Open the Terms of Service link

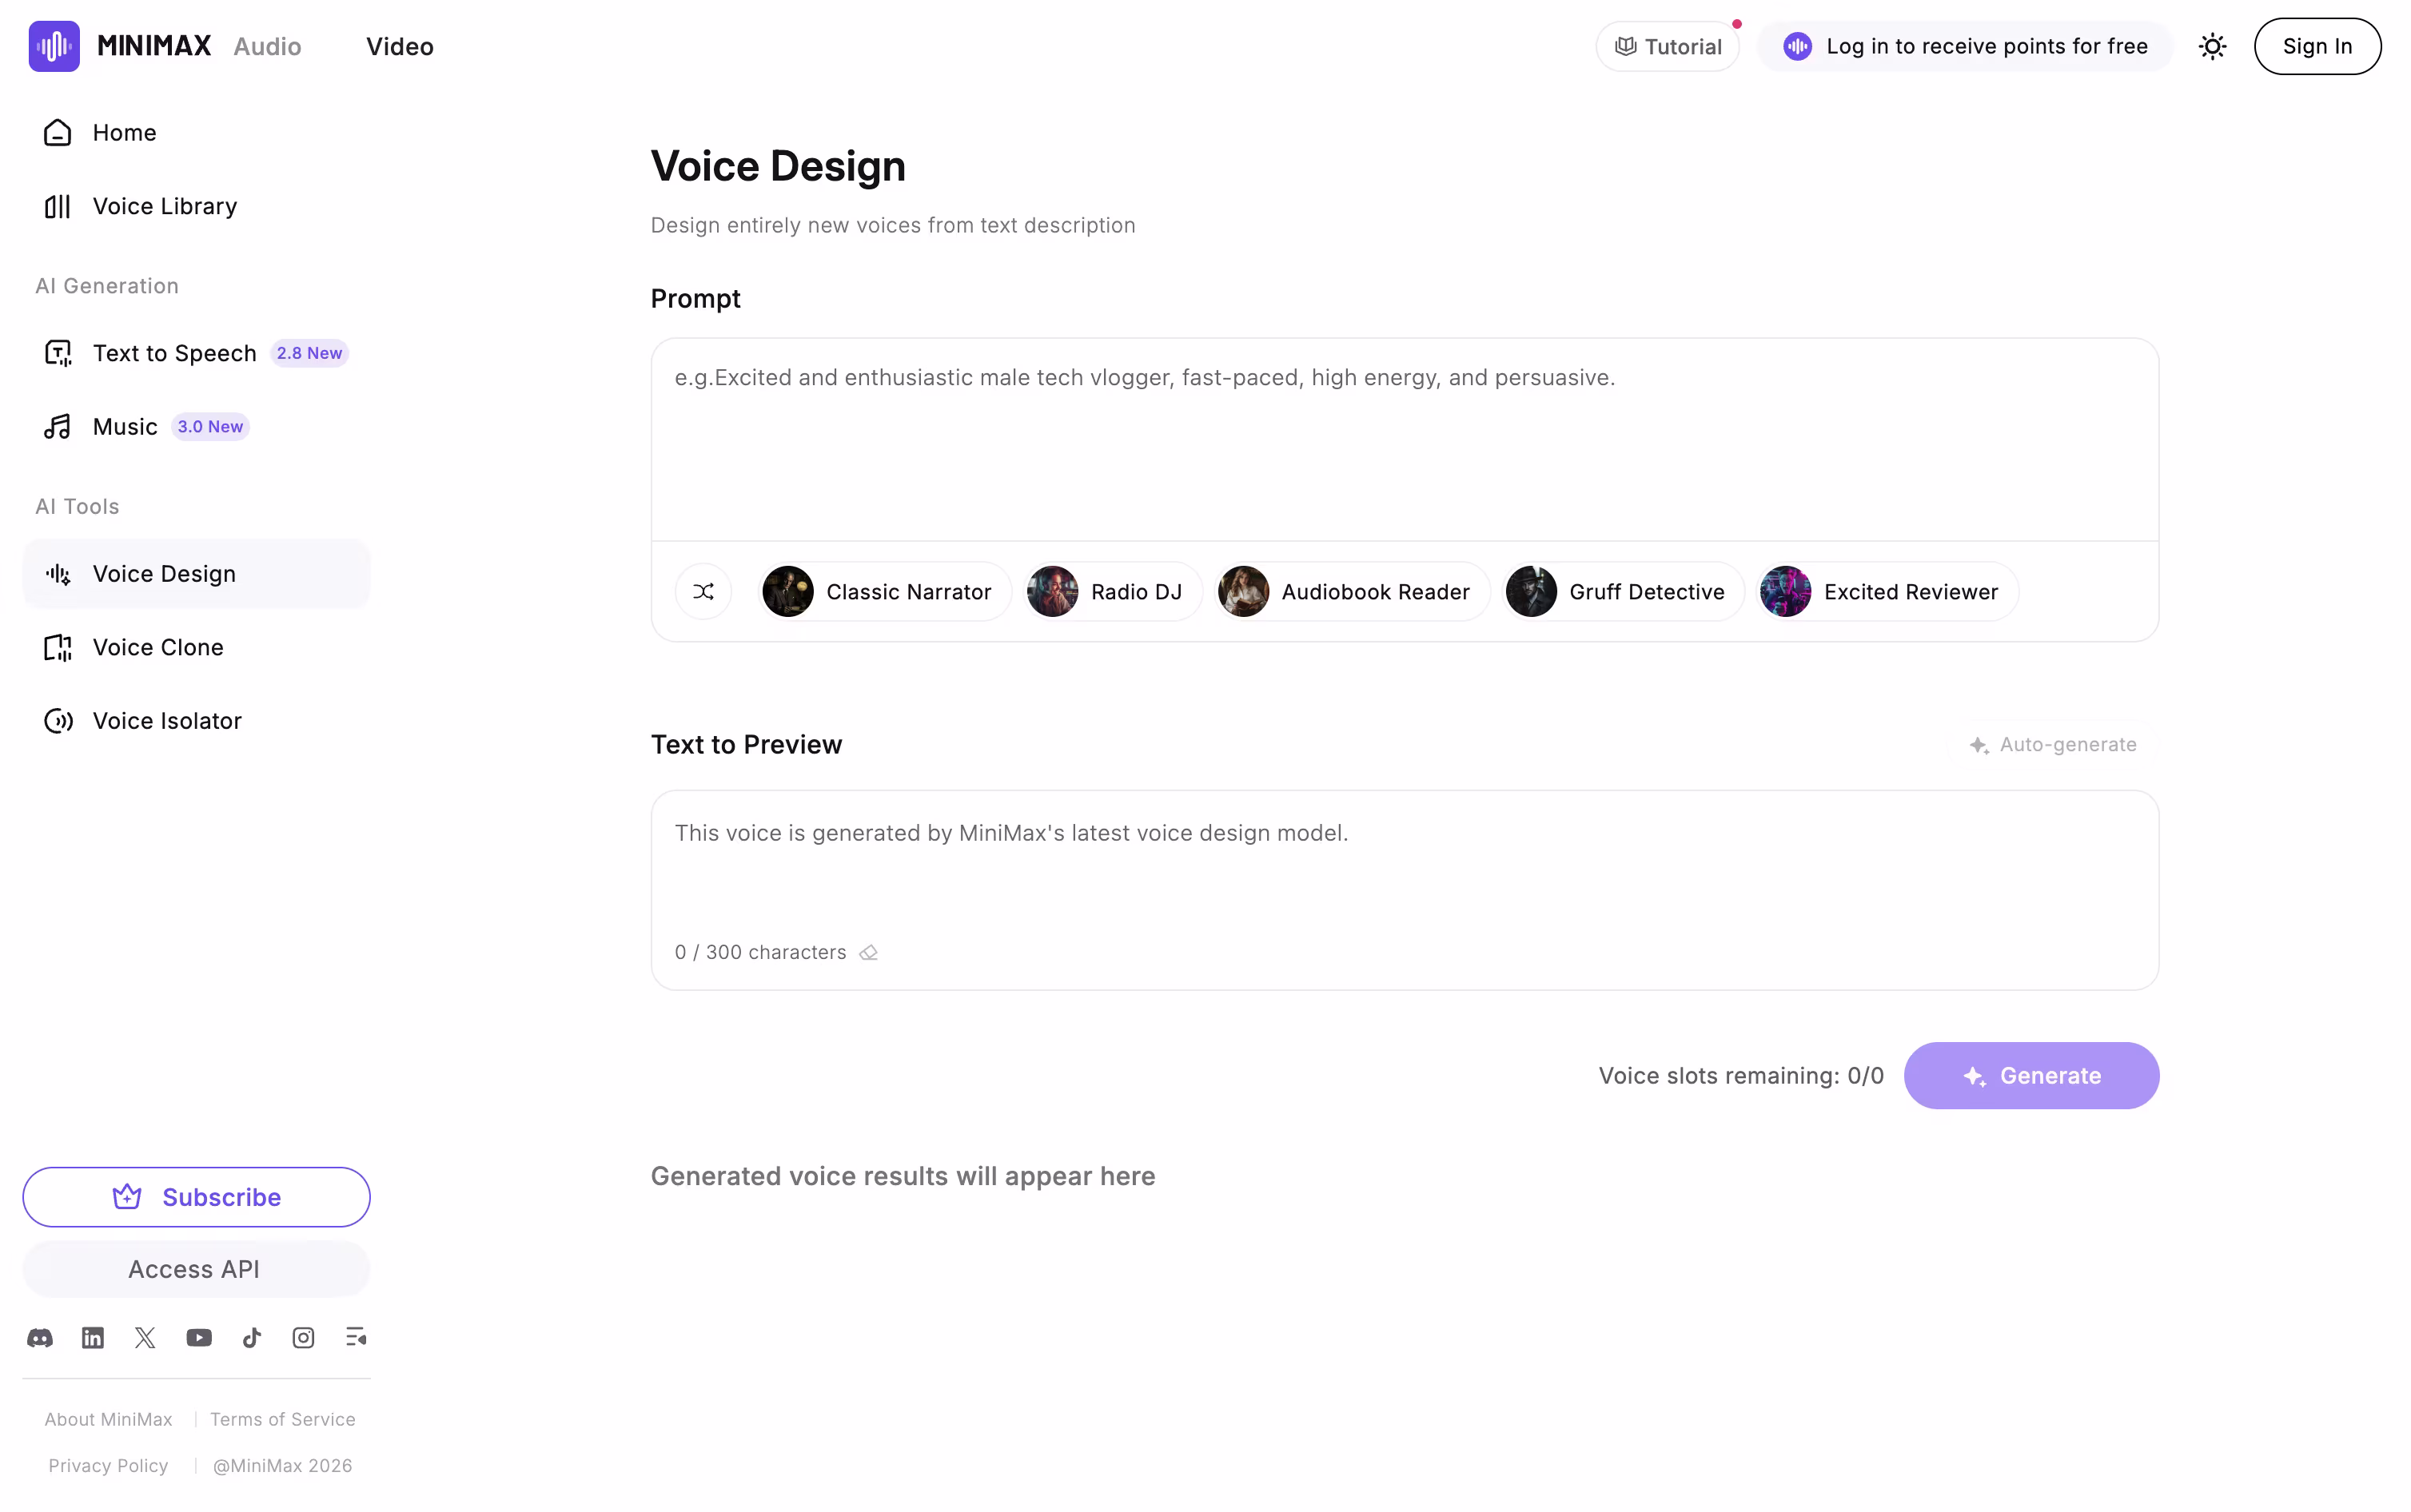(x=282, y=1419)
